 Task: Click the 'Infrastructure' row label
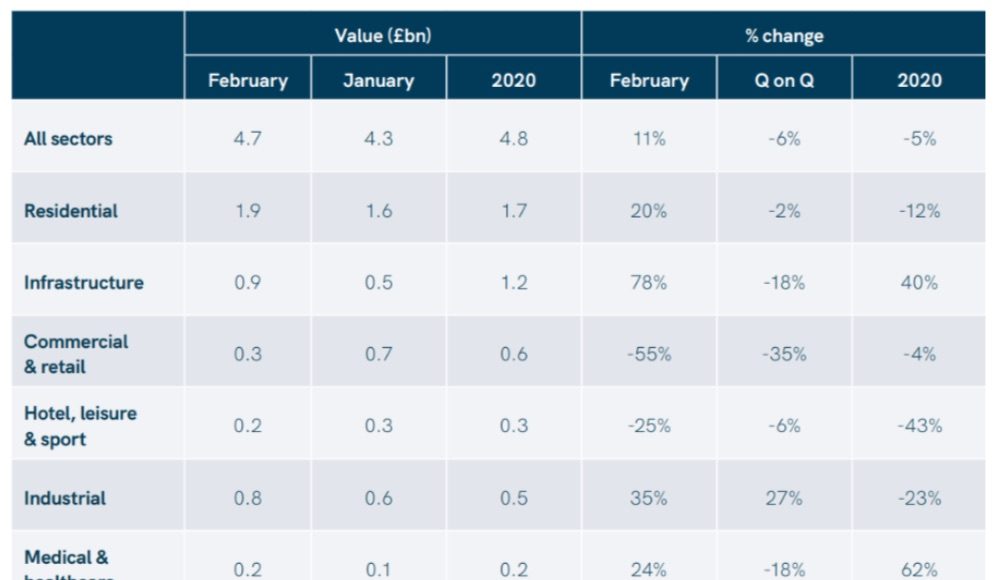coord(84,282)
